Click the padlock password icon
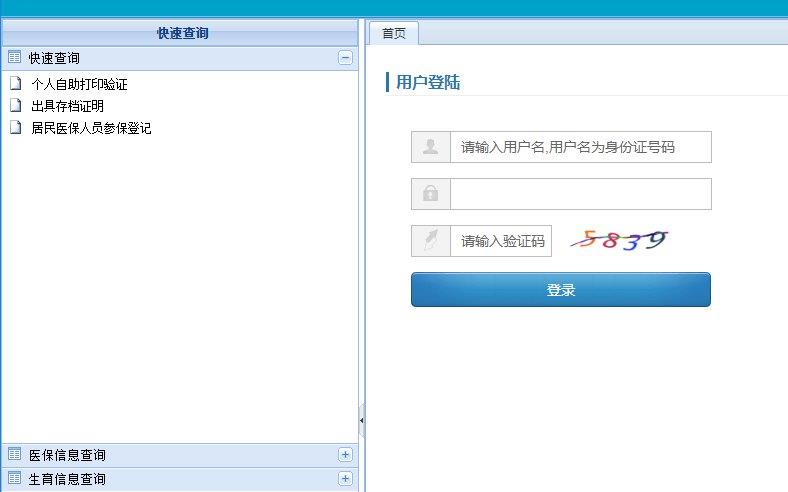 [x=431, y=193]
